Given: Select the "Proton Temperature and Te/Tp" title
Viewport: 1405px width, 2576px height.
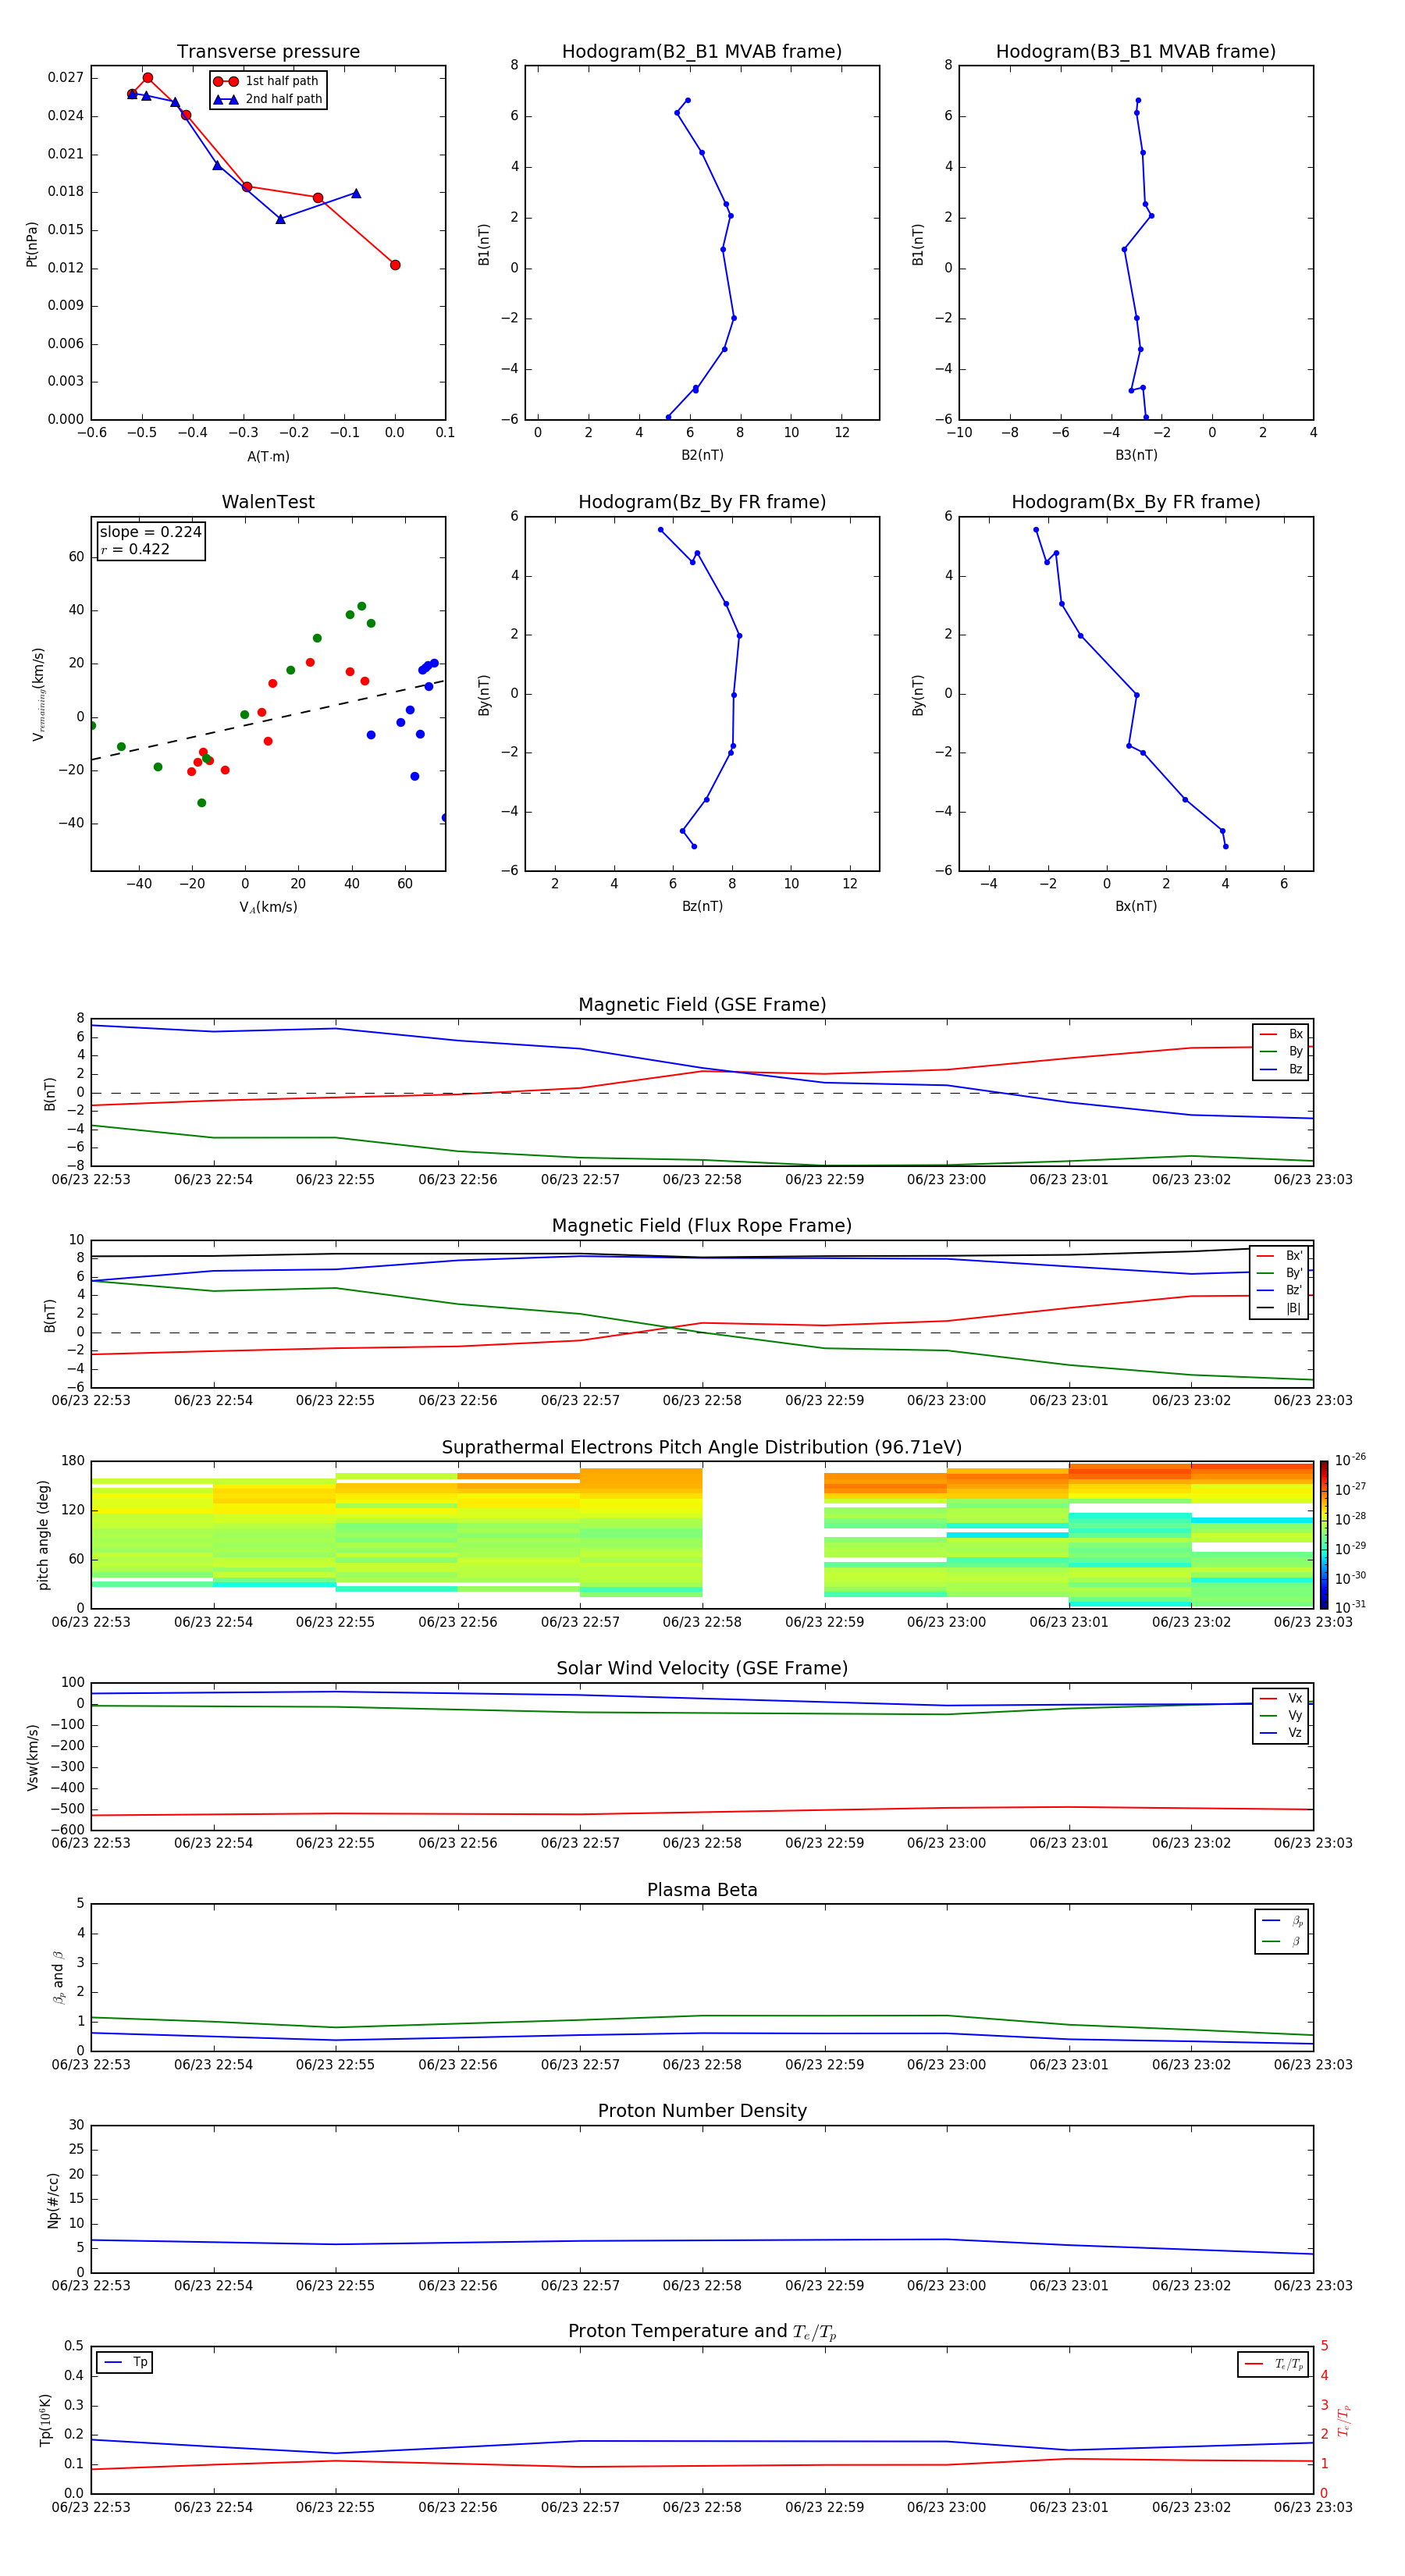Looking at the screenshot, I should 702,2332.
